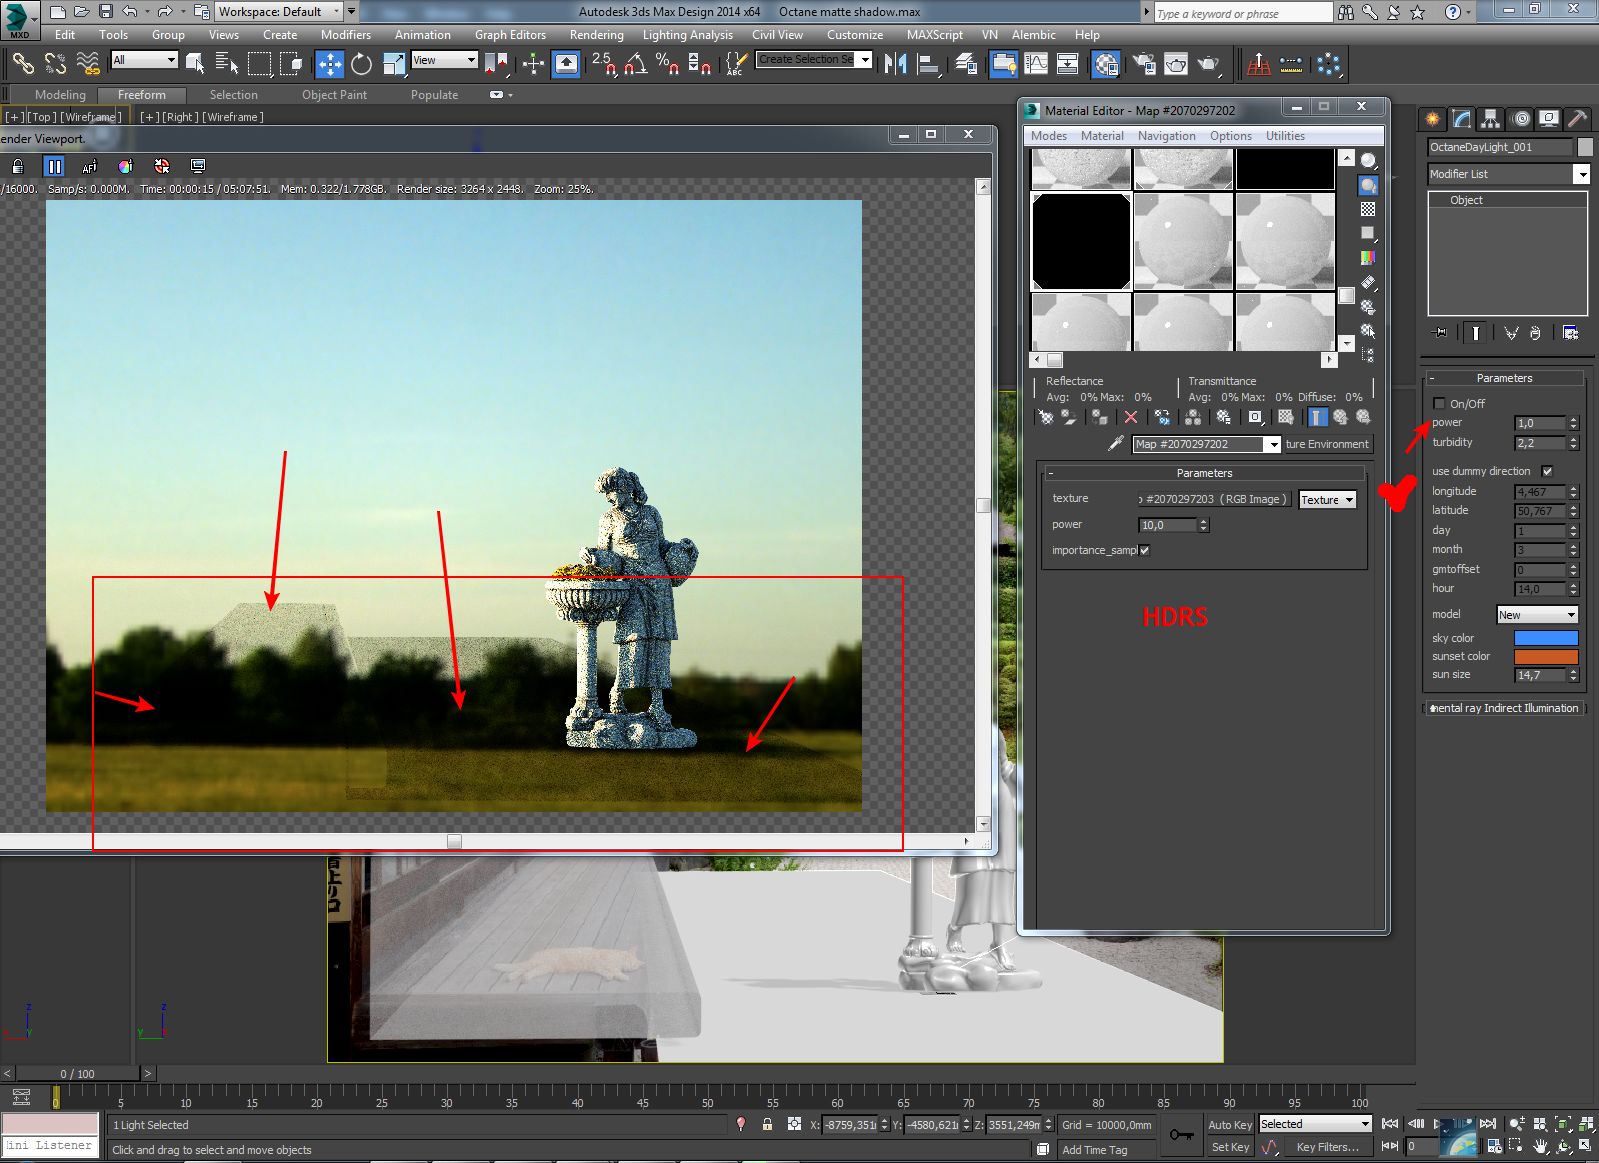Click the OctaneDayLight_001 object name field
Viewport: 1599px width, 1163px height.
(1500, 147)
